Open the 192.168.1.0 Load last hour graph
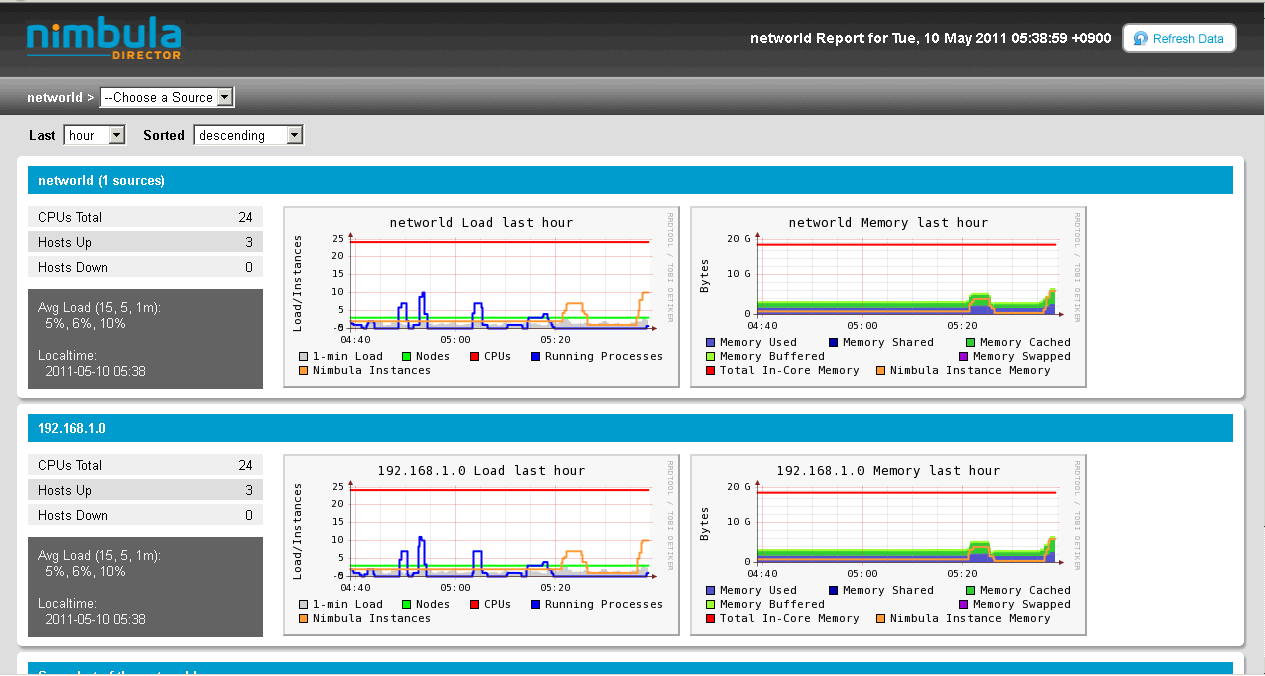Screen dimensions: 1265x676 [x=481, y=544]
